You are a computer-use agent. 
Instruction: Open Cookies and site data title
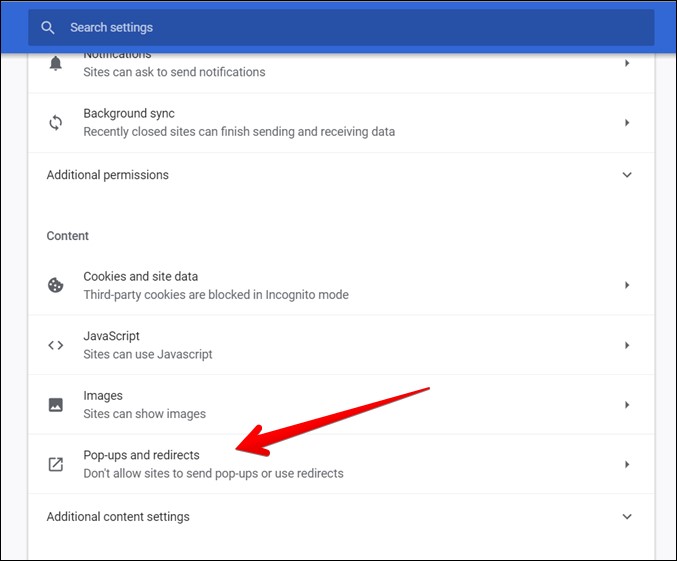[140, 276]
